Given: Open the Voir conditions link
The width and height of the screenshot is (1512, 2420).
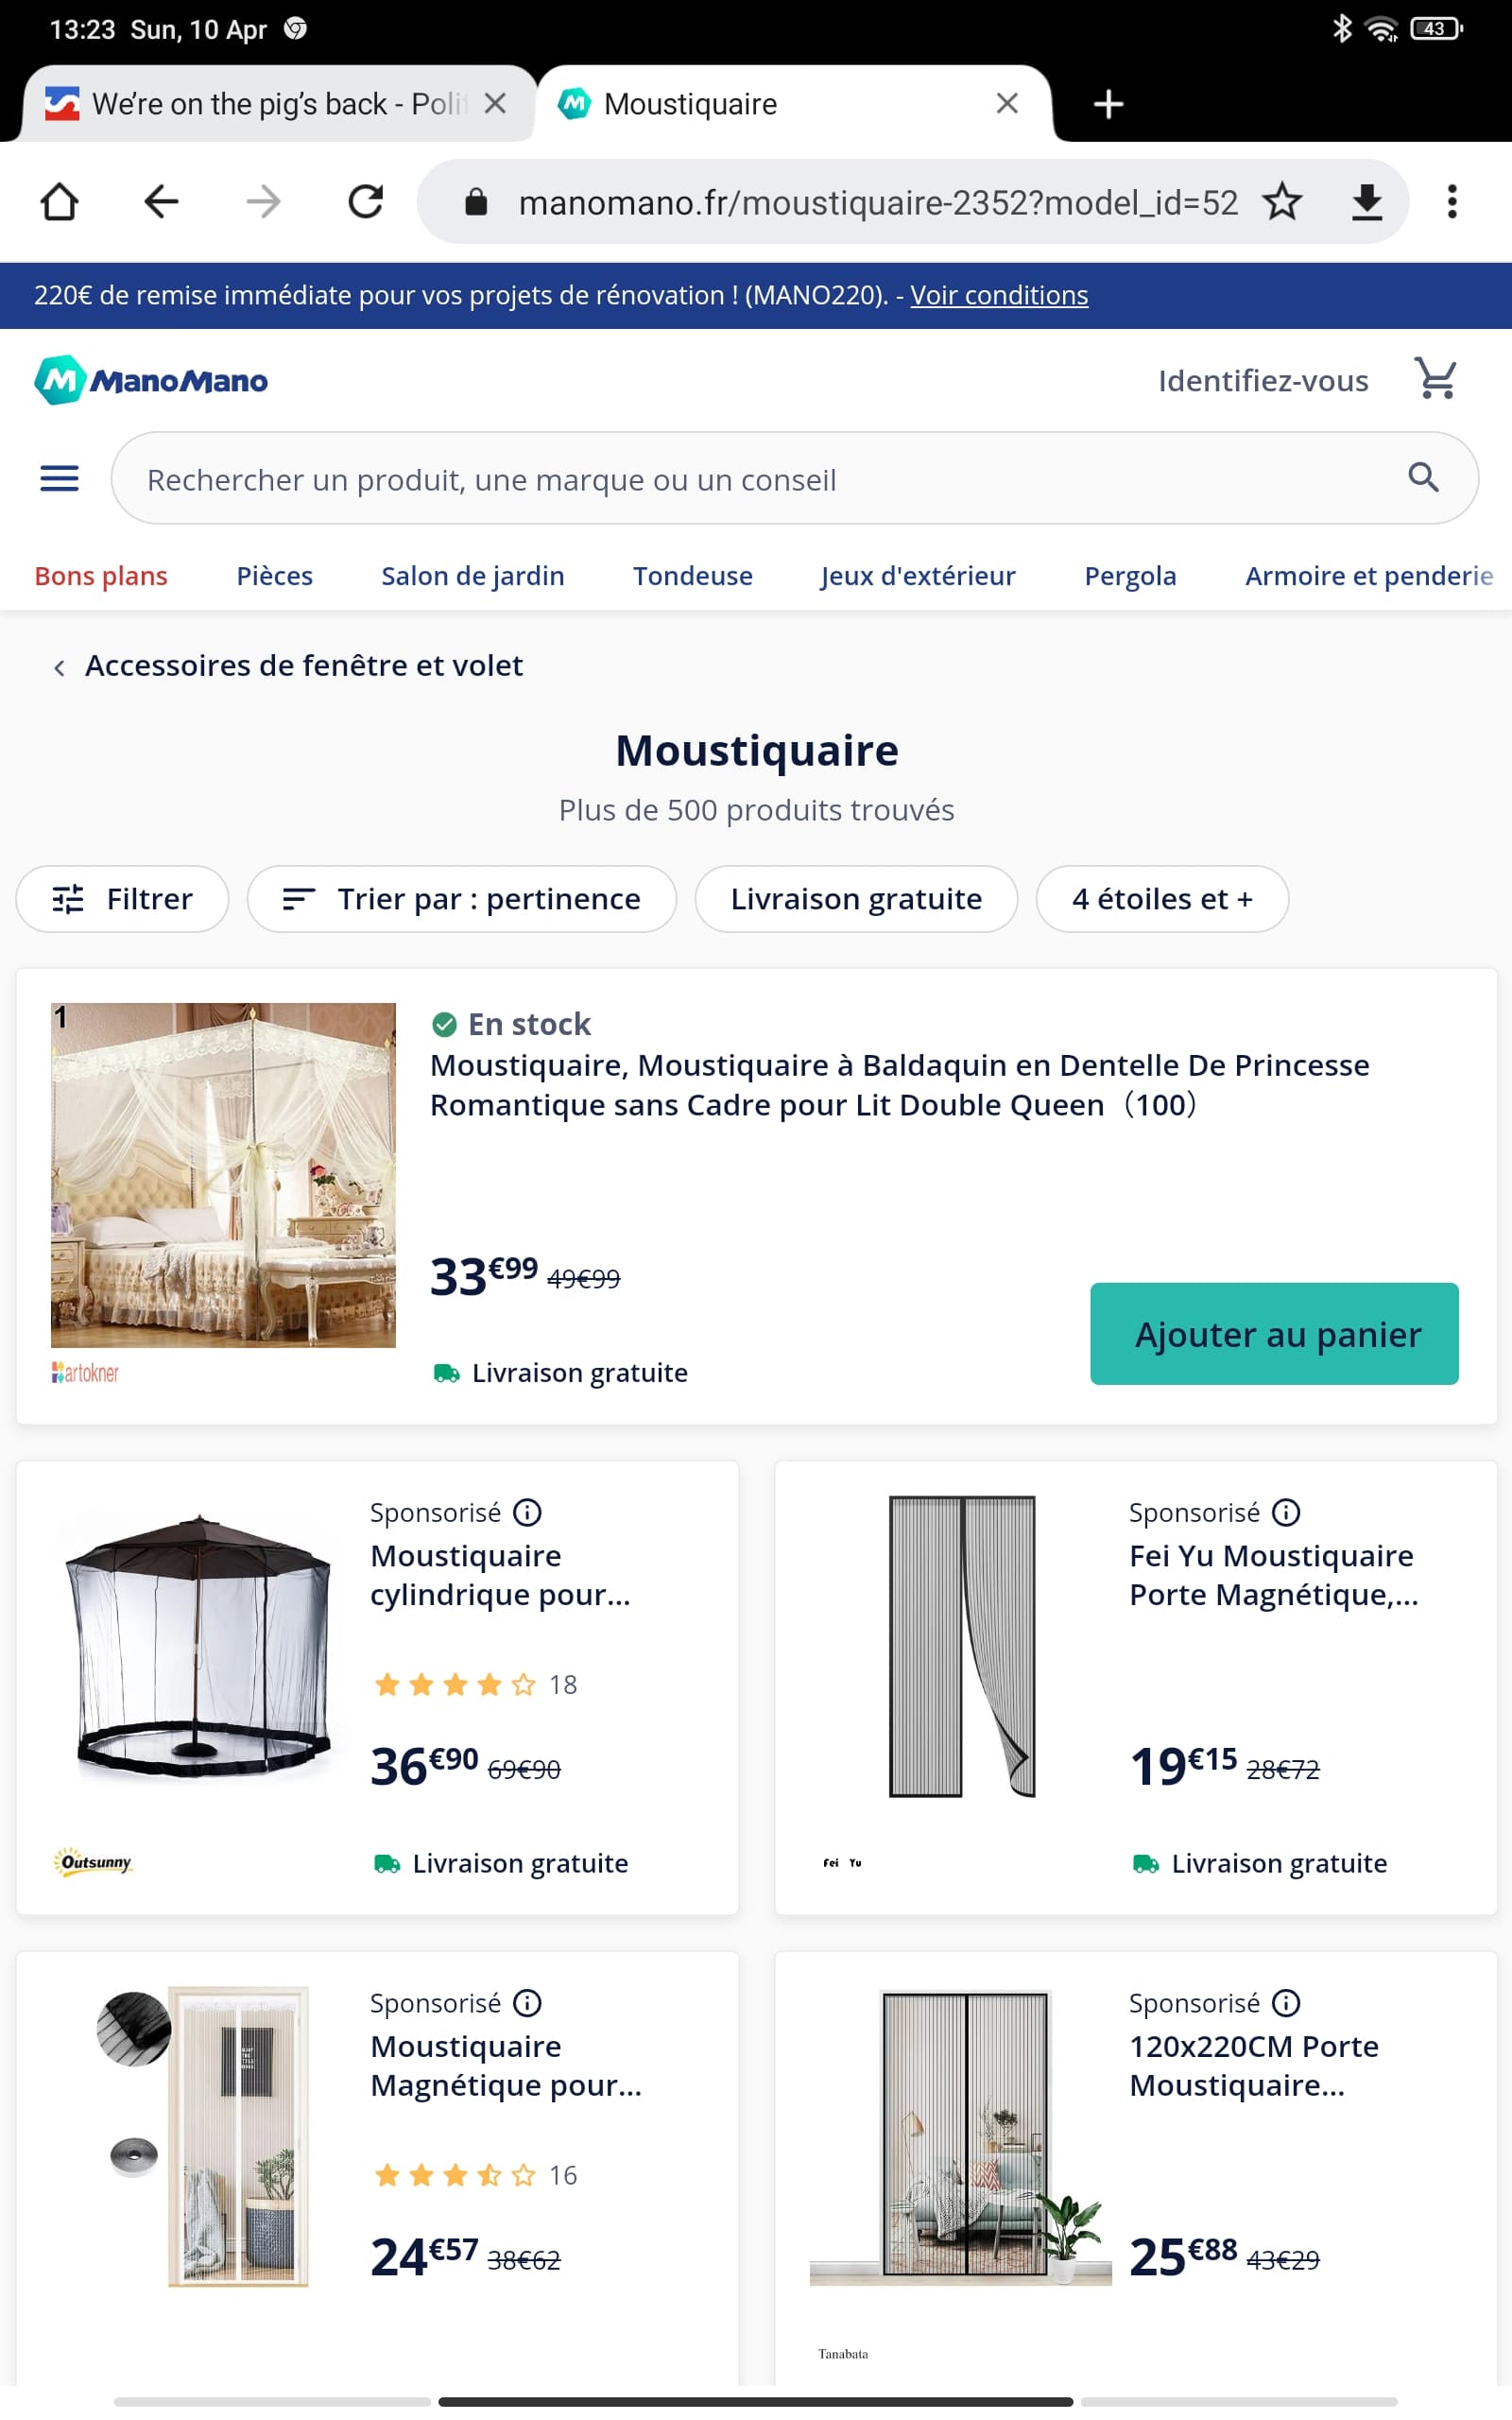Looking at the screenshot, I should (999, 295).
